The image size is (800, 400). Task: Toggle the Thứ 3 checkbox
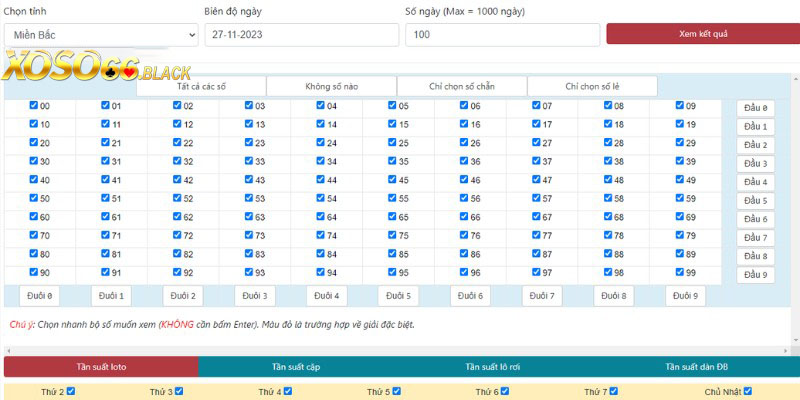pyautogui.click(x=179, y=391)
